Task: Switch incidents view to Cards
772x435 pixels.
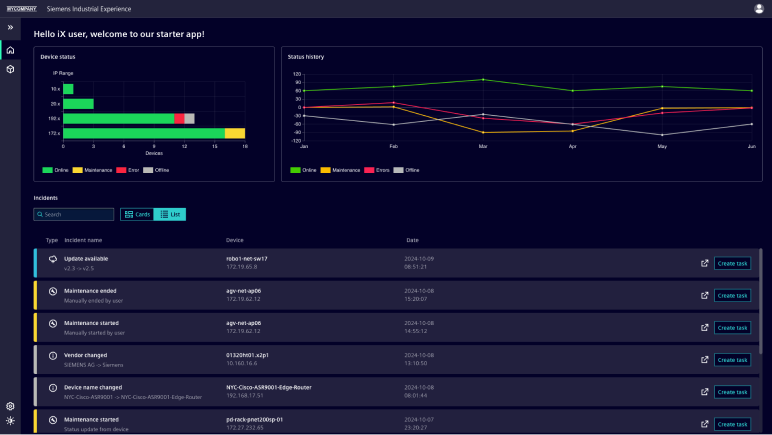Action: coord(137,214)
